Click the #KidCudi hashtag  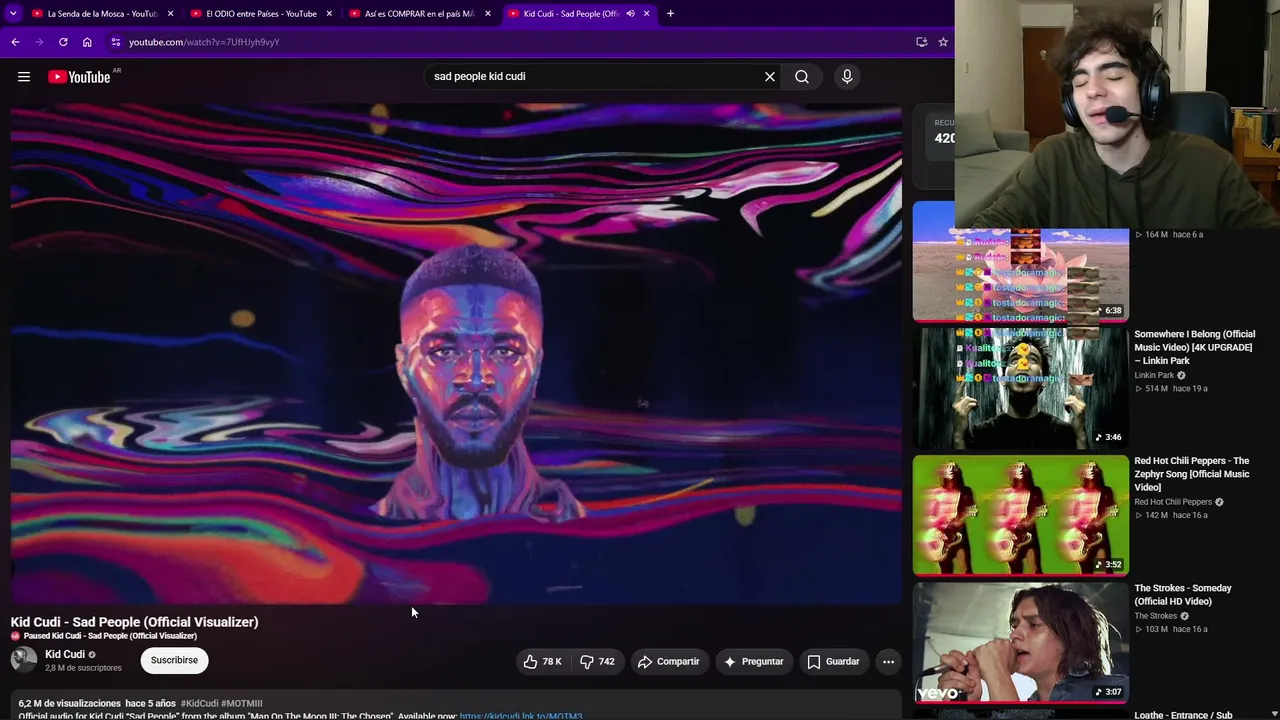point(199,704)
